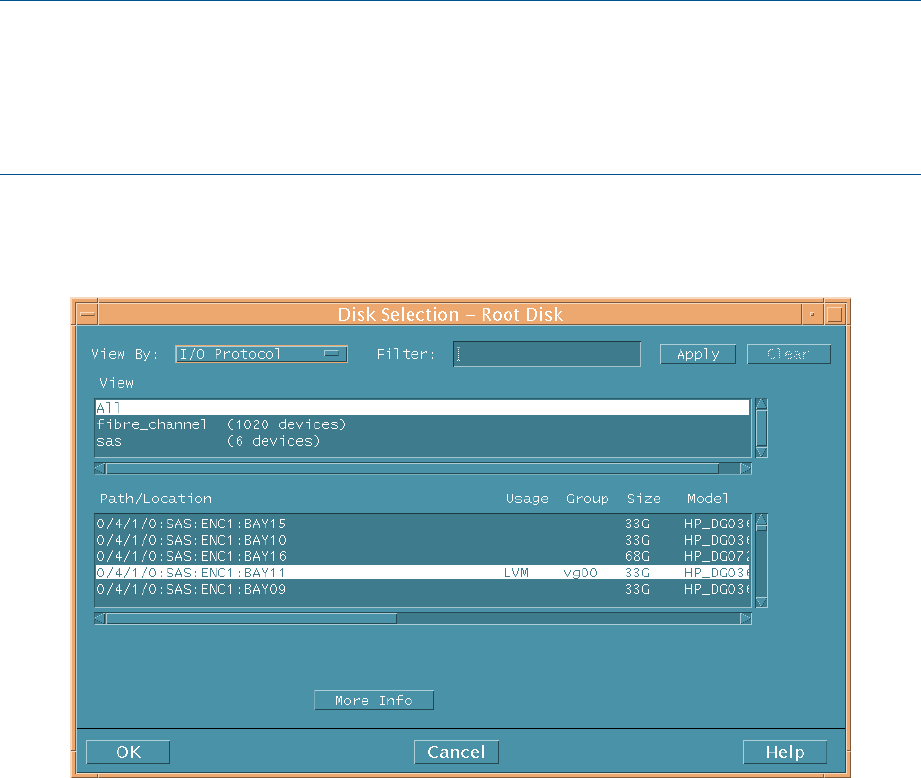
Task: Open More Info for the selected disk
Action: click(x=374, y=700)
